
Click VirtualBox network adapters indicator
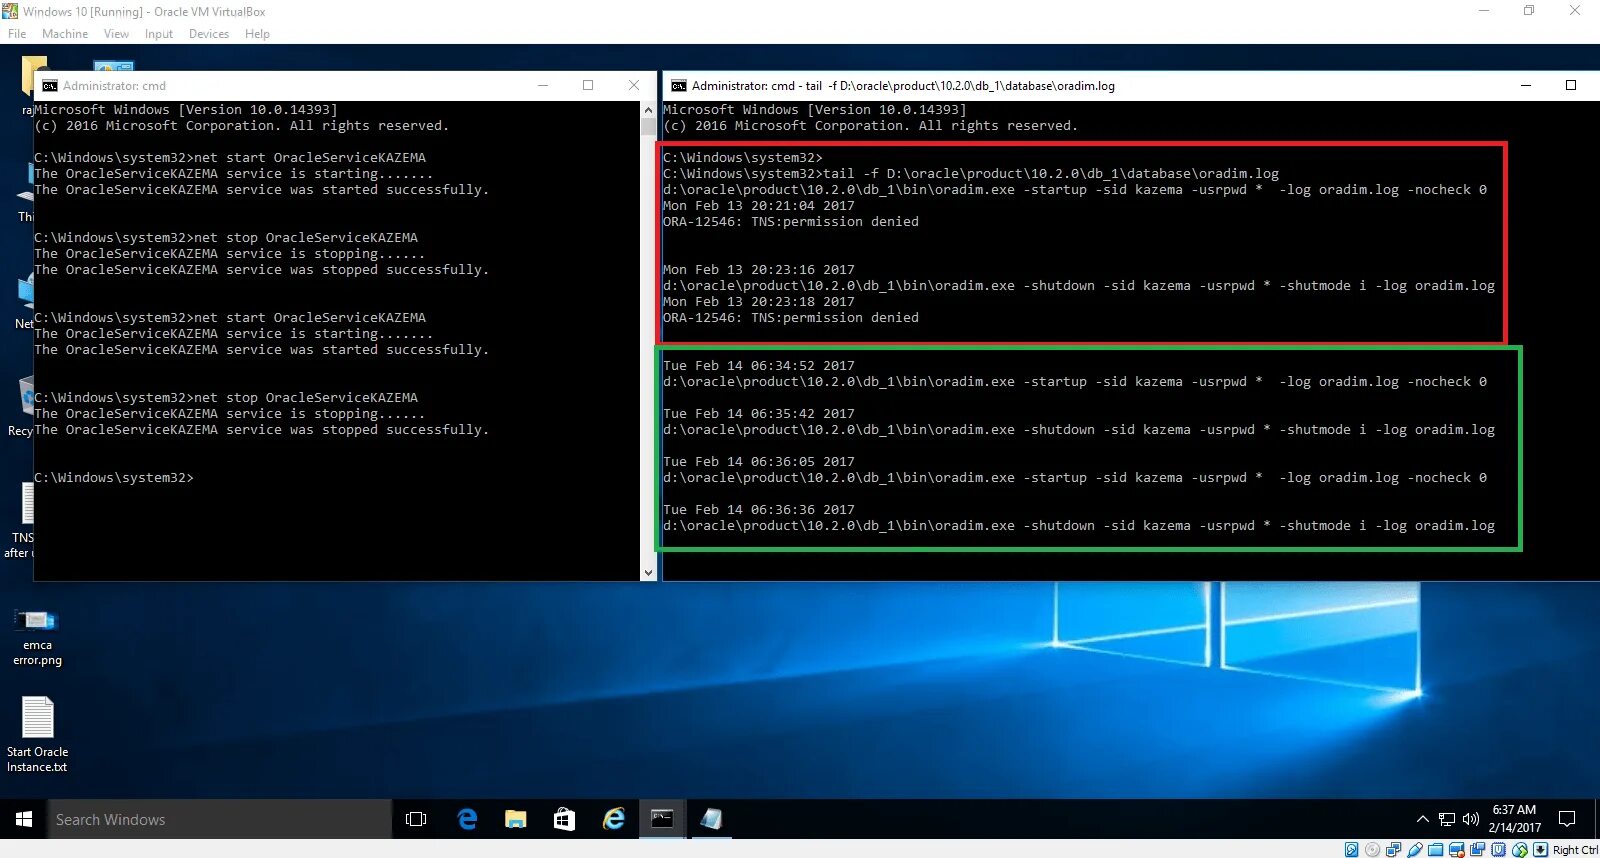1394,850
